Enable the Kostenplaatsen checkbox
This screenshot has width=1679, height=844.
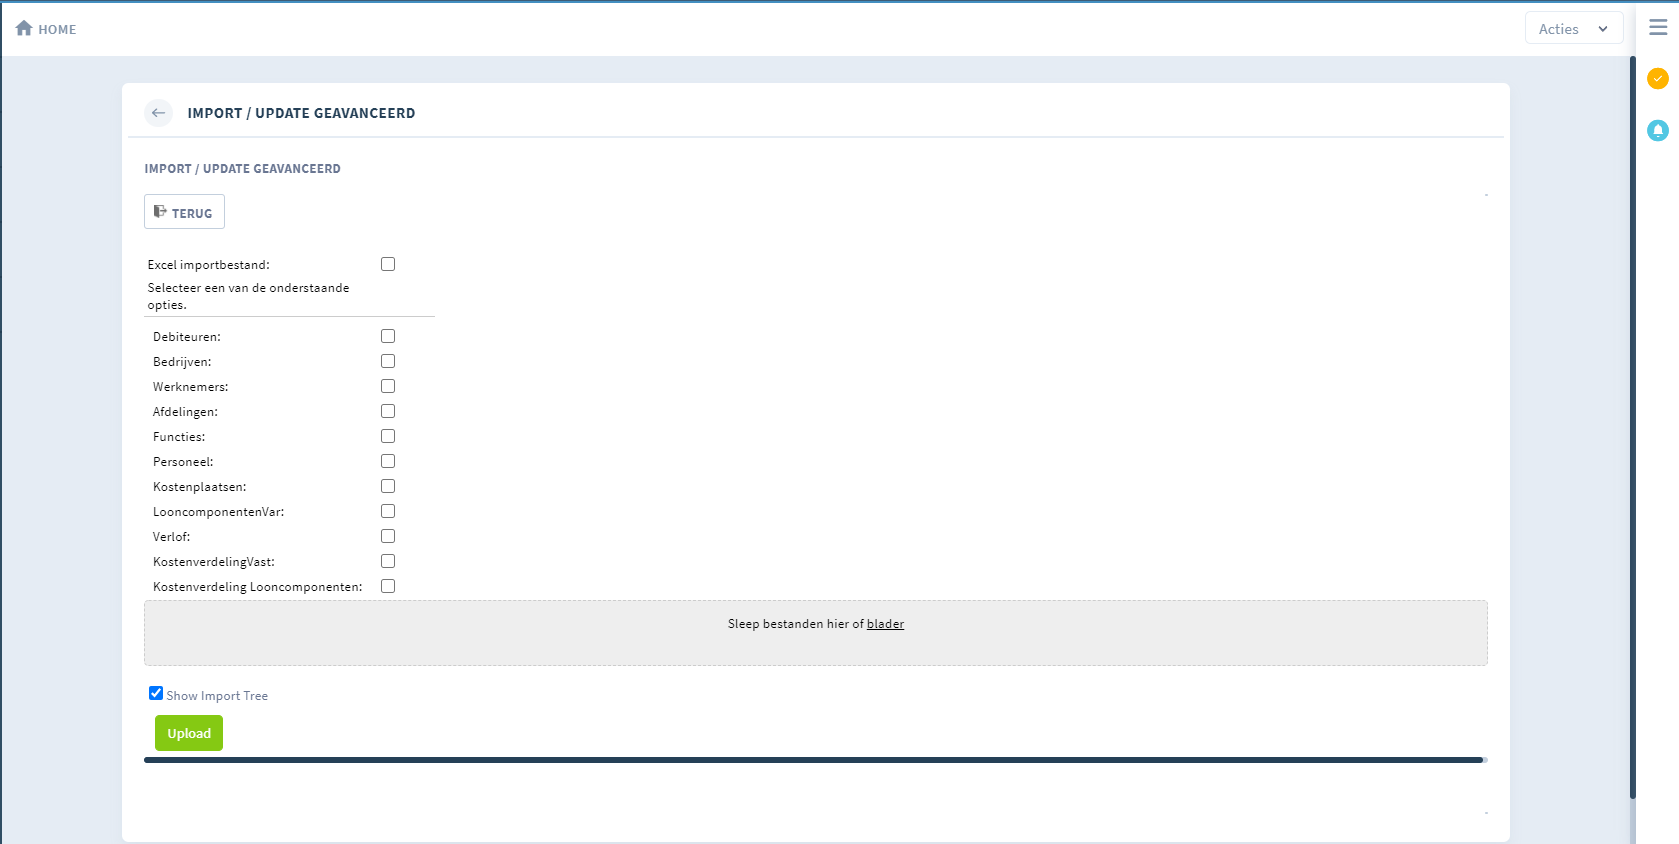(388, 486)
